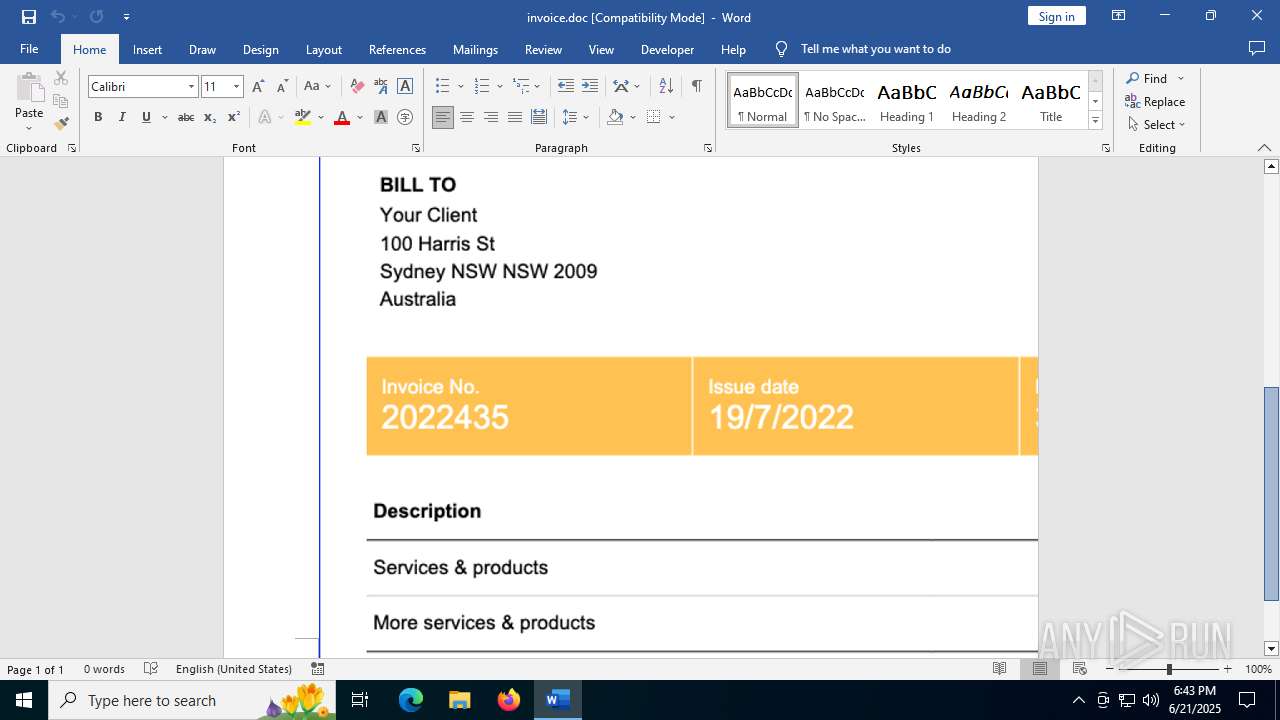The width and height of the screenshot is (1280, 720).
Task: Switch to the Layout tab
Action: (x=324, y=49)
